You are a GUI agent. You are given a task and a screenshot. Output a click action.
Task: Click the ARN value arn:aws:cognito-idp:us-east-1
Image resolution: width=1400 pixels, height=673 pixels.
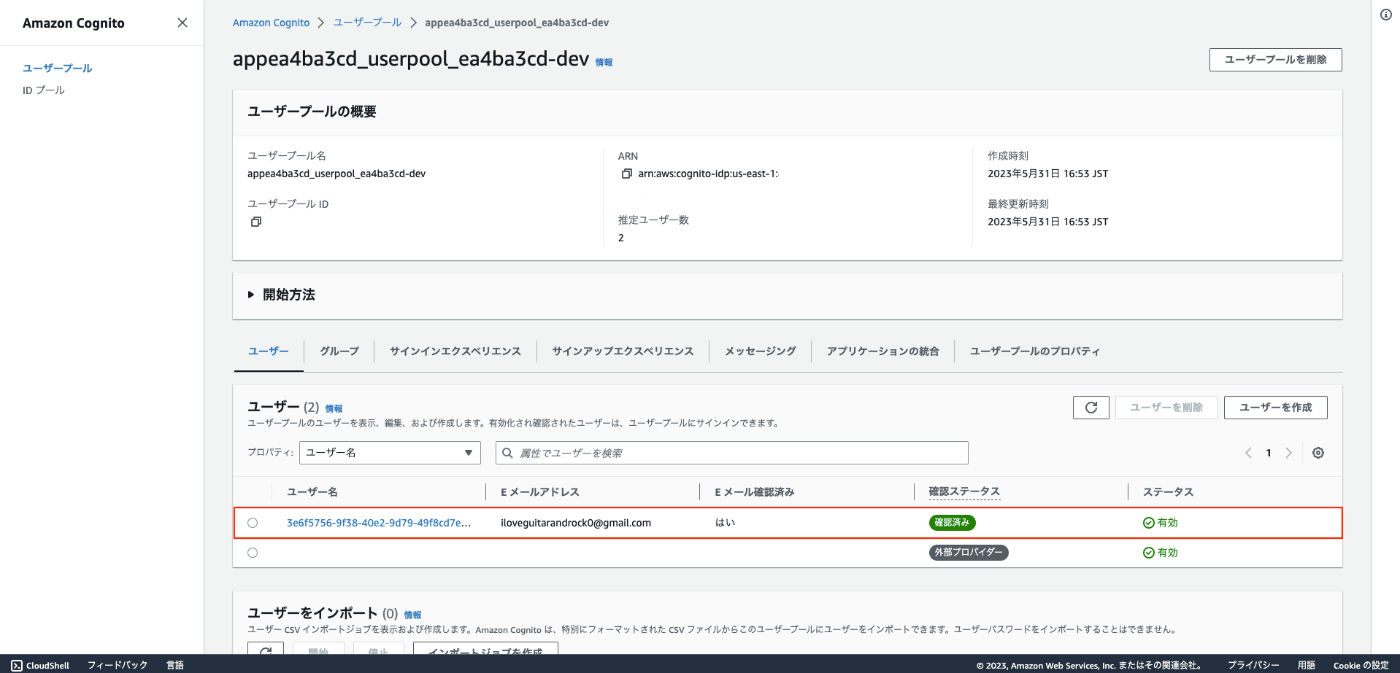(x=708, y=173)
